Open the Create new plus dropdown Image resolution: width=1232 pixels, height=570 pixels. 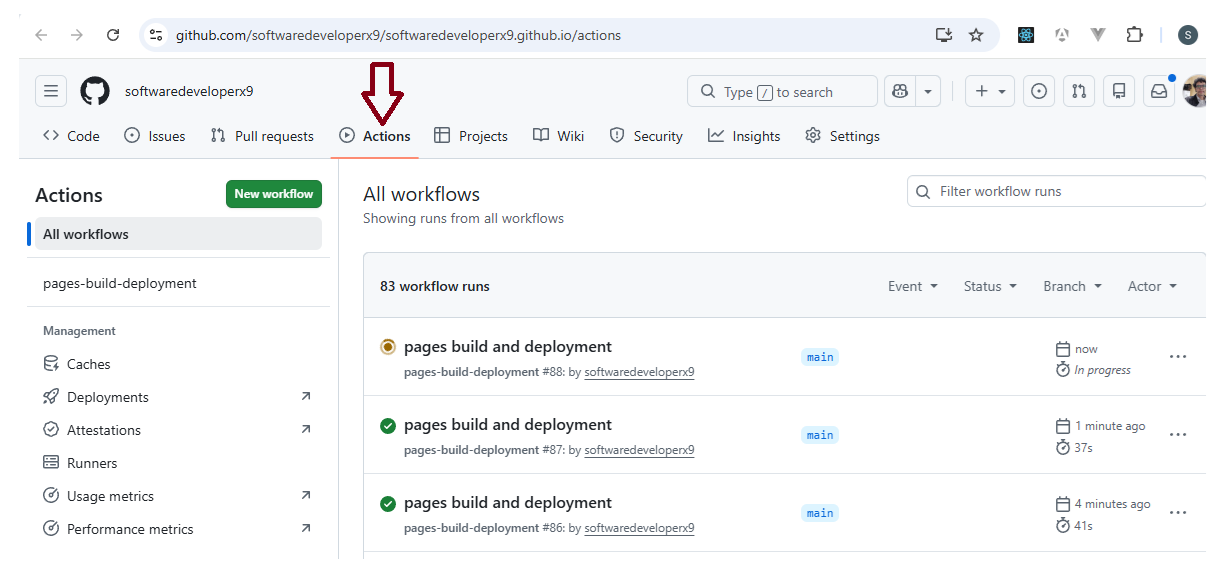pos(989,91)
